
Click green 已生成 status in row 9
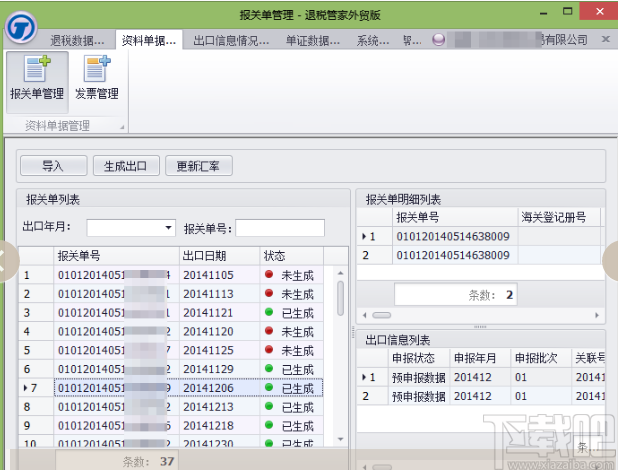coord(292,425)
